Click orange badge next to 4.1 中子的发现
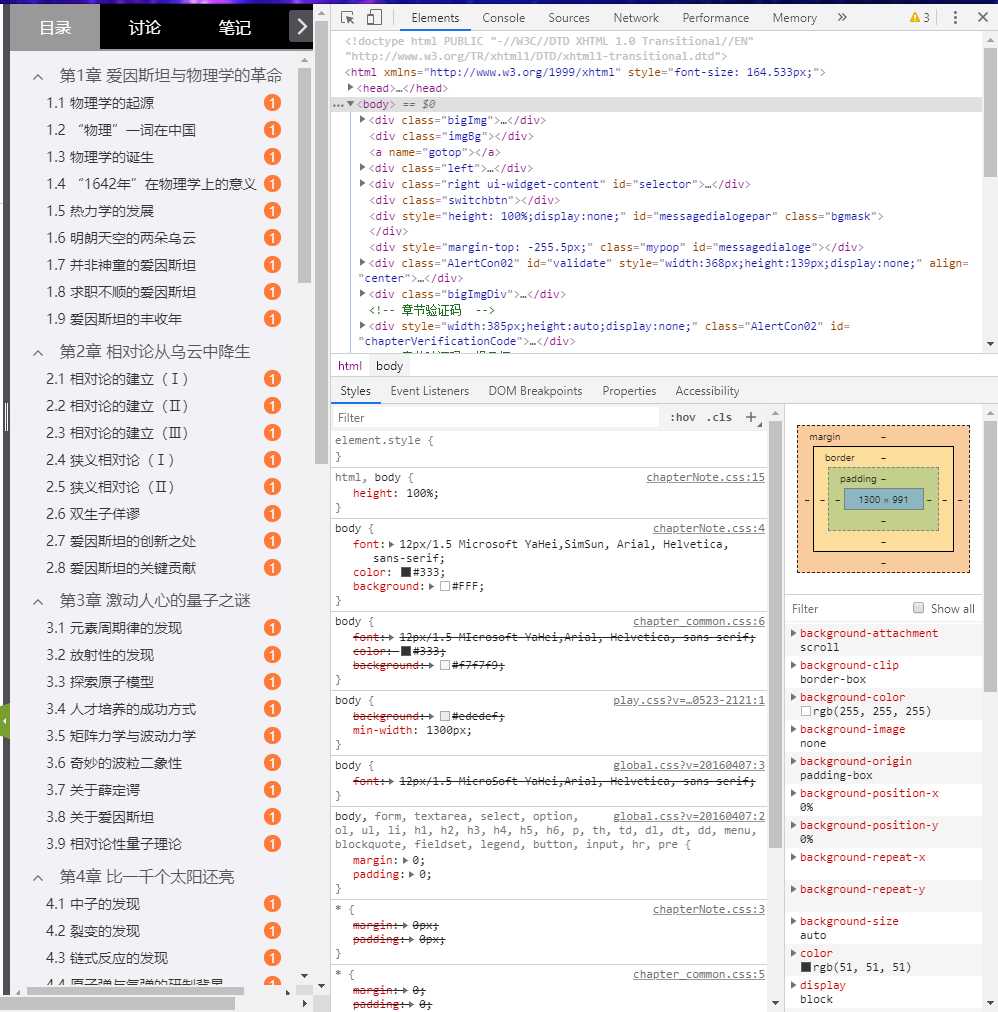This screenshot has height=1012, width=998. [x=272, y=904]
